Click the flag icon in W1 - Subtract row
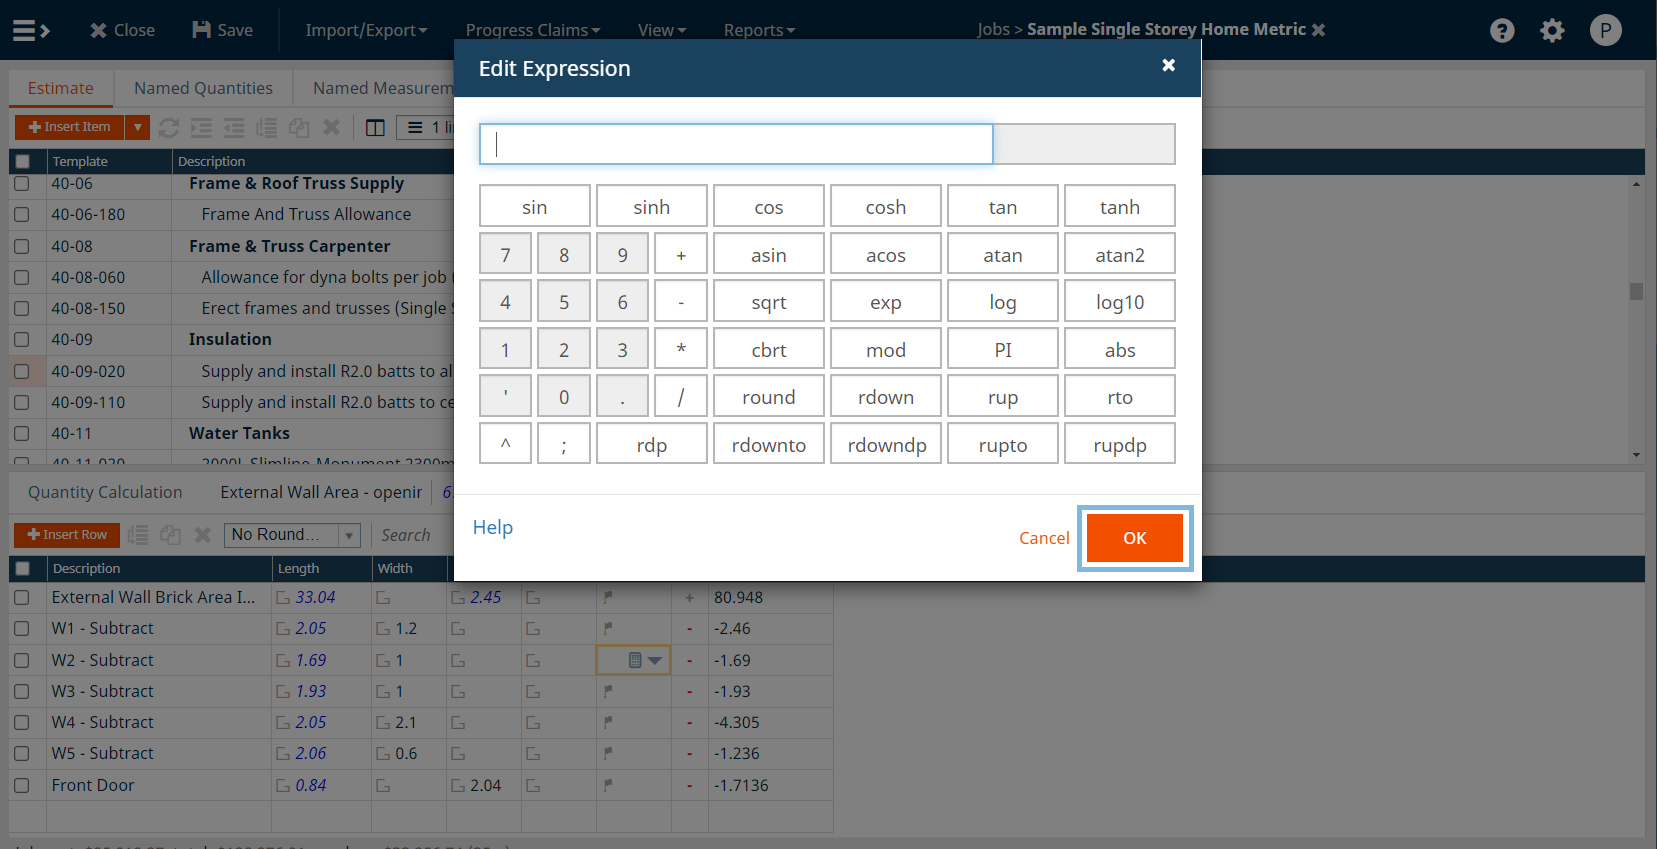 pyautogui.click(x=608, y=628)
